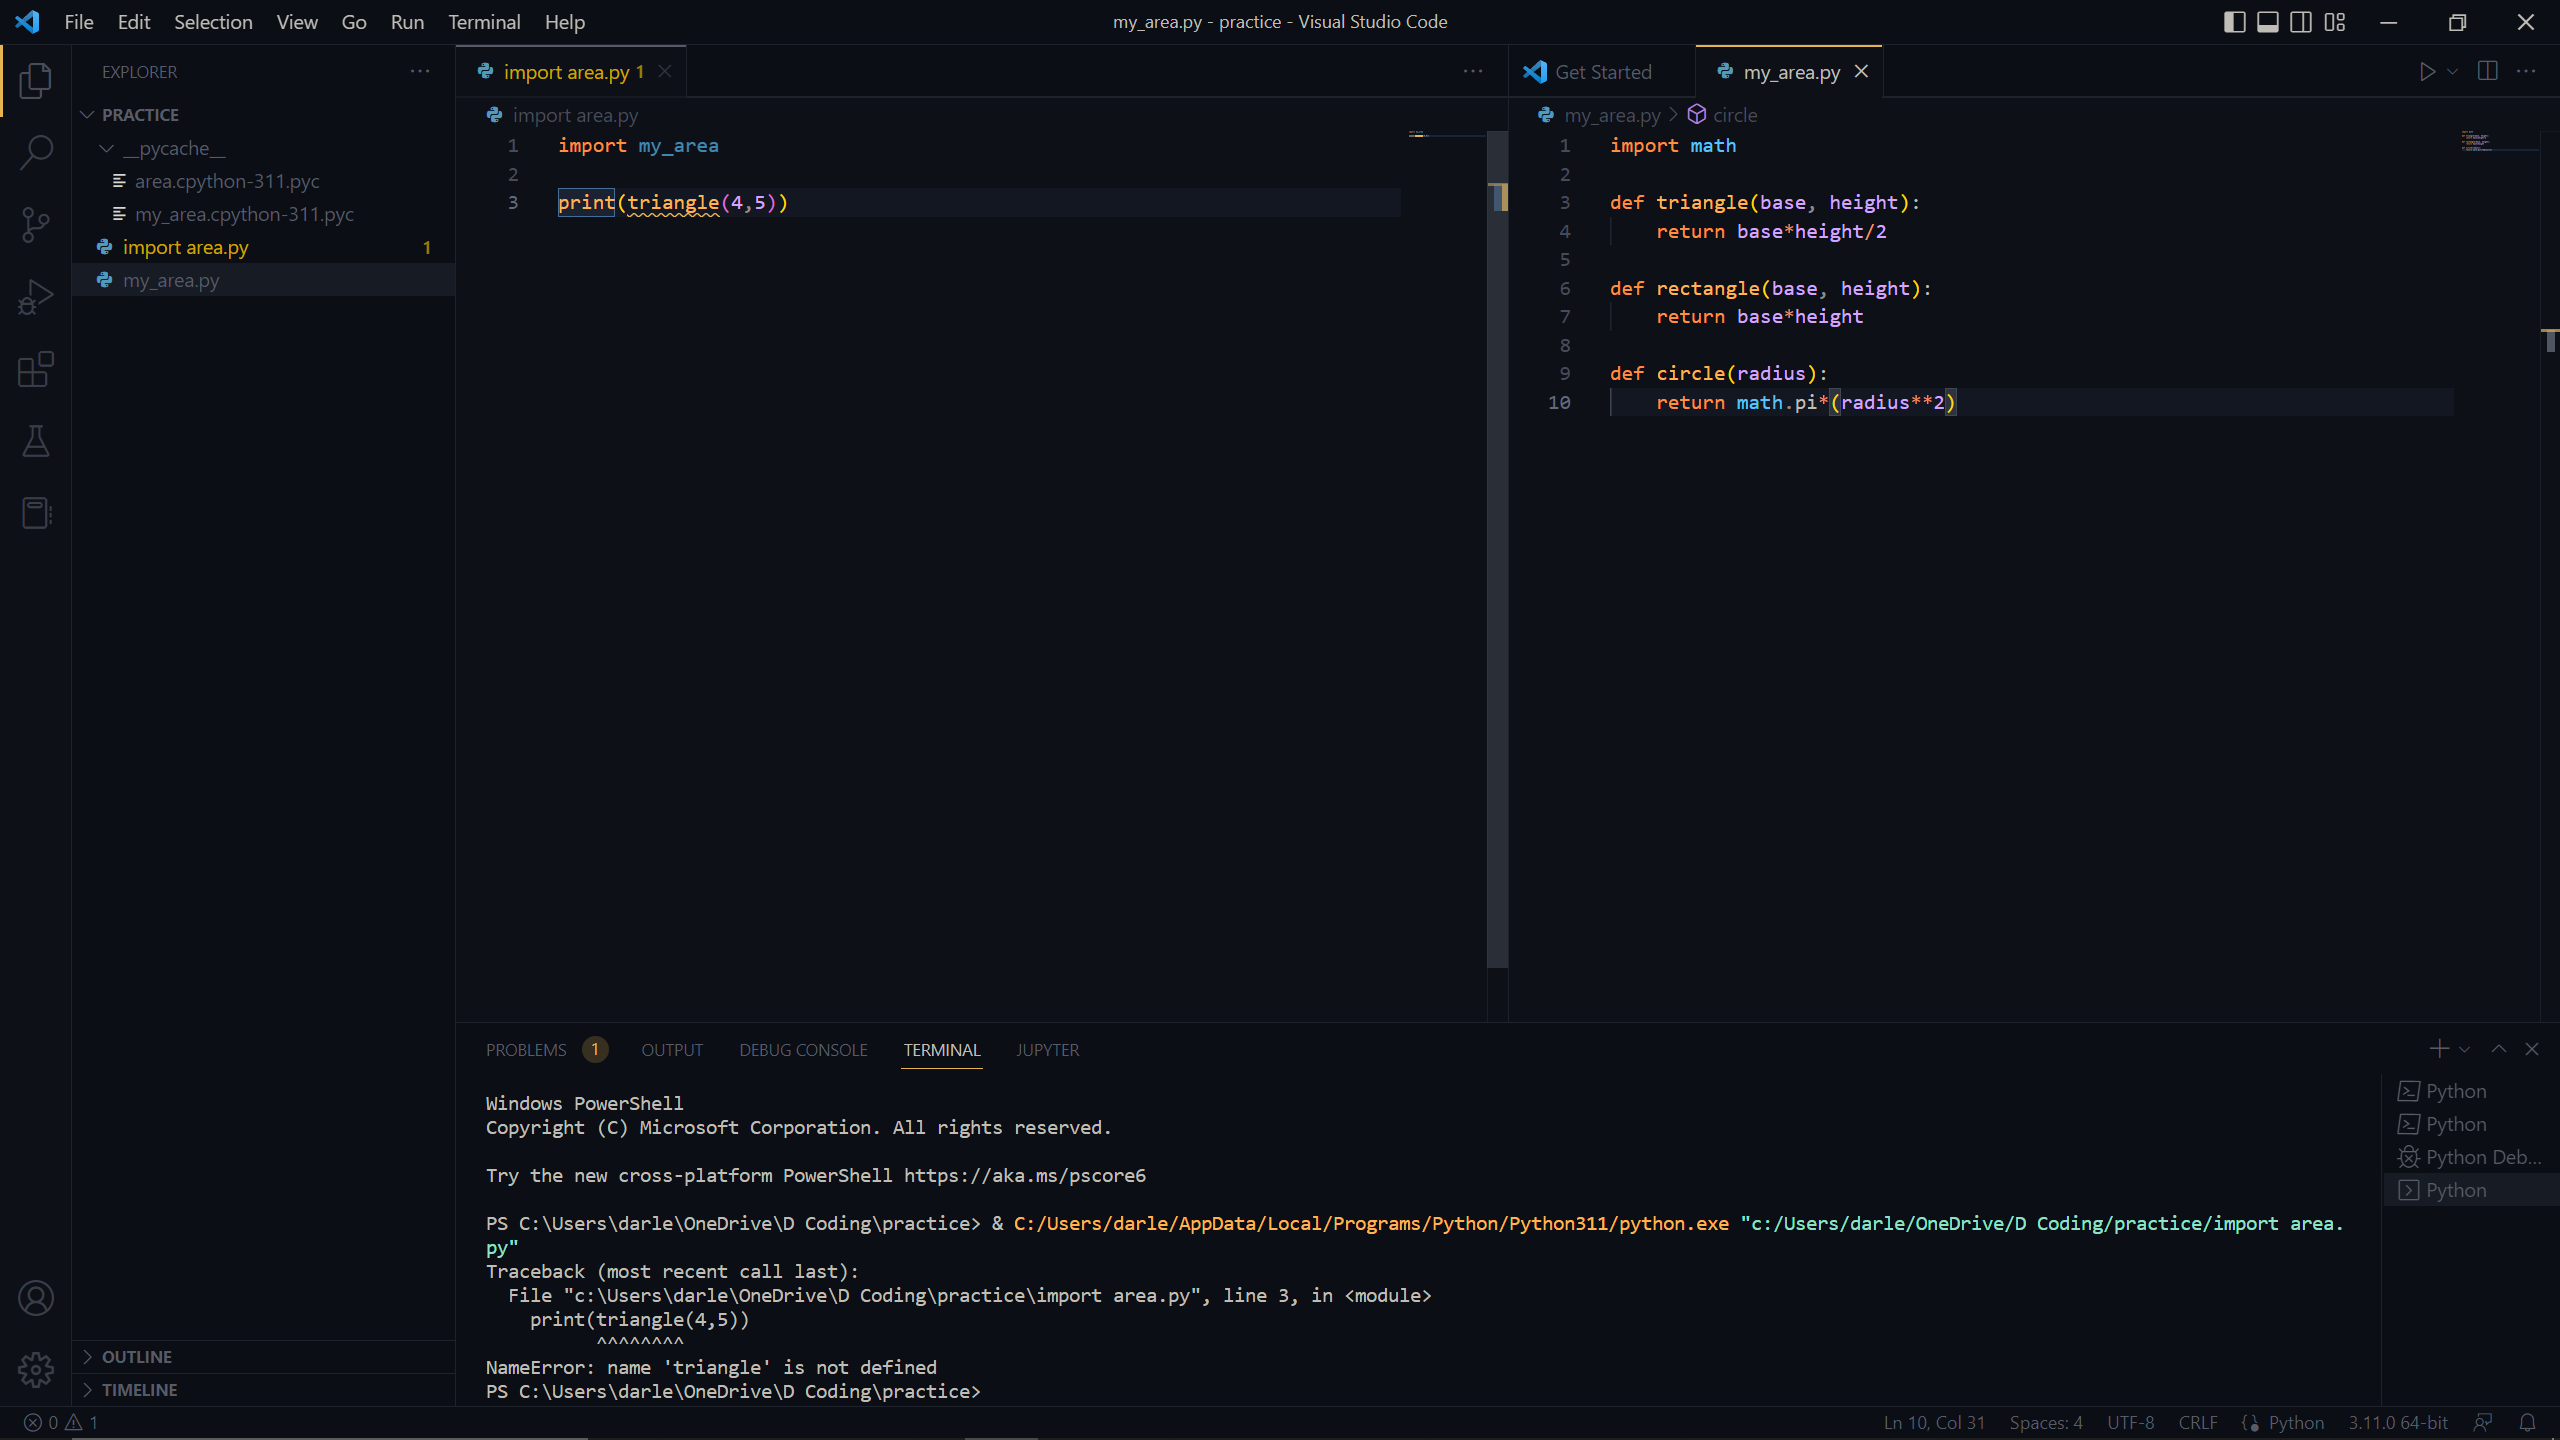Open the Jupyter notebook sidebar icon
This screenshot has height=1440, width=2560.
36,513
